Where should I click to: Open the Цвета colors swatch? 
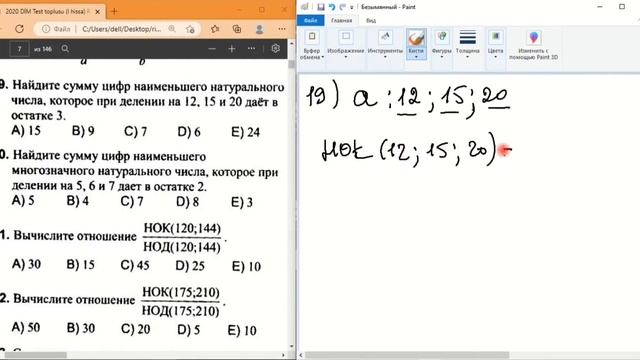click(496, 37)
